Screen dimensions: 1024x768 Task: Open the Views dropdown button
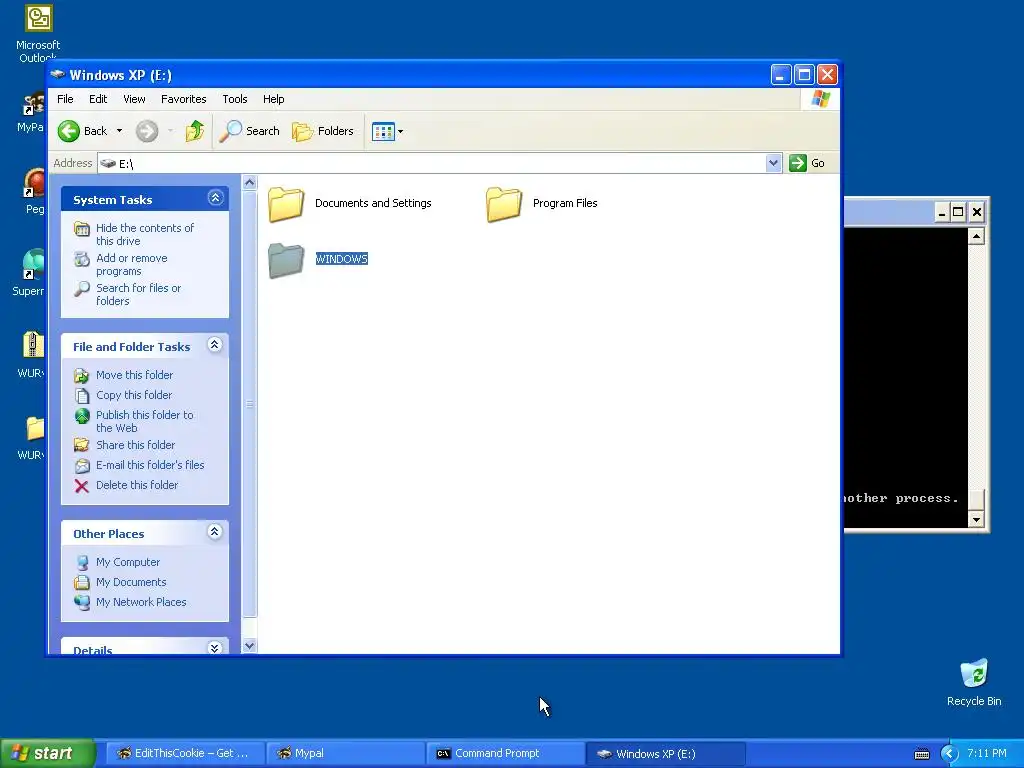pos(387,131)
